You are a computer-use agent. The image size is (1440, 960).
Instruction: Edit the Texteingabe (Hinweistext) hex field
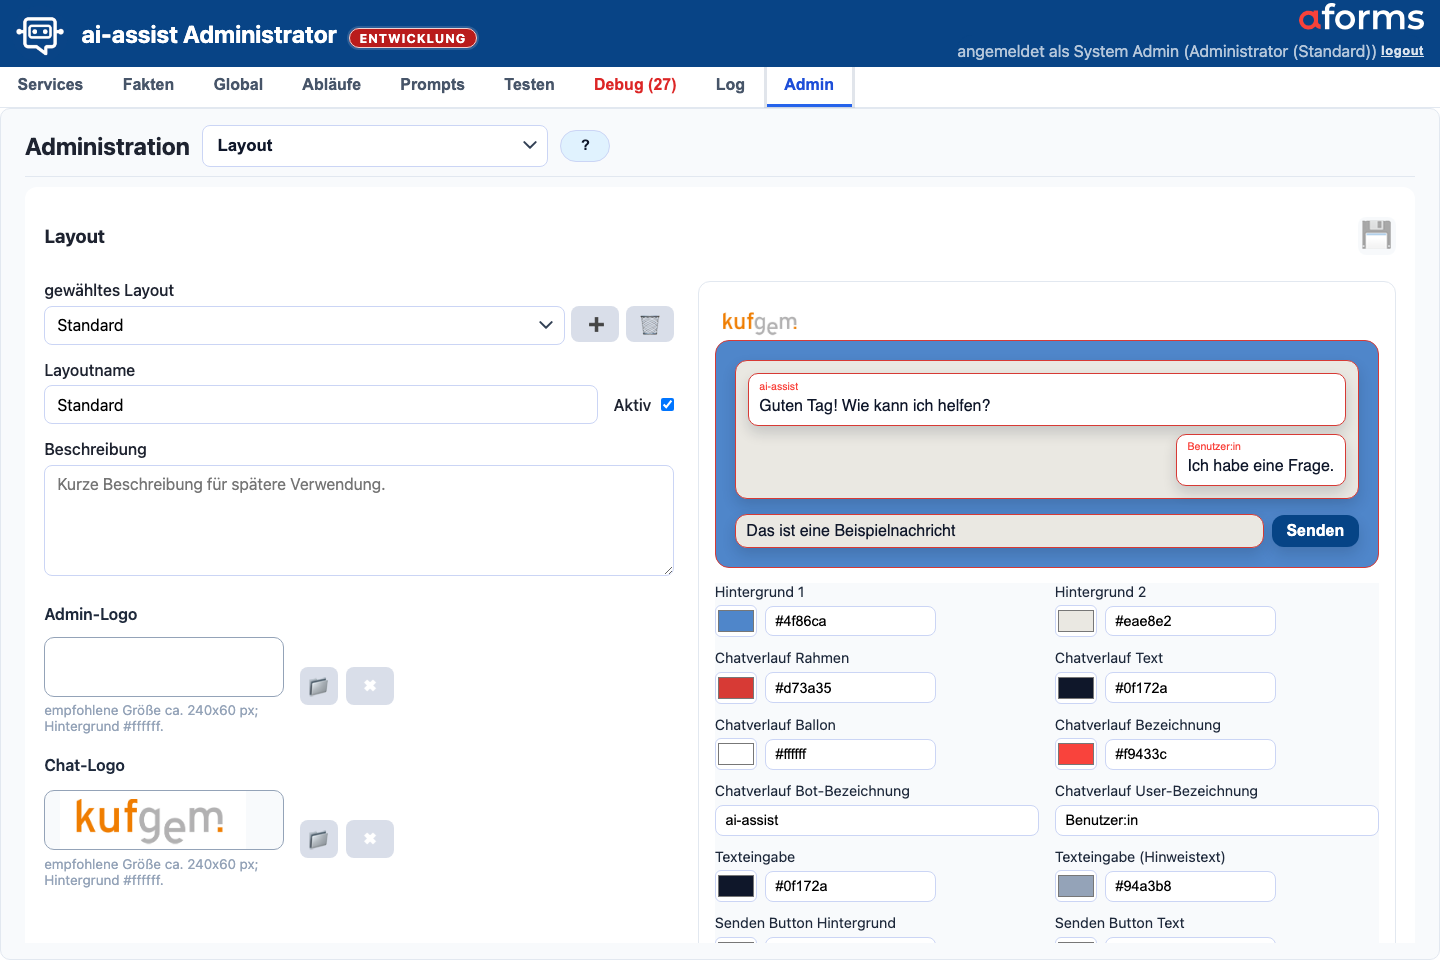[1190, 886]
